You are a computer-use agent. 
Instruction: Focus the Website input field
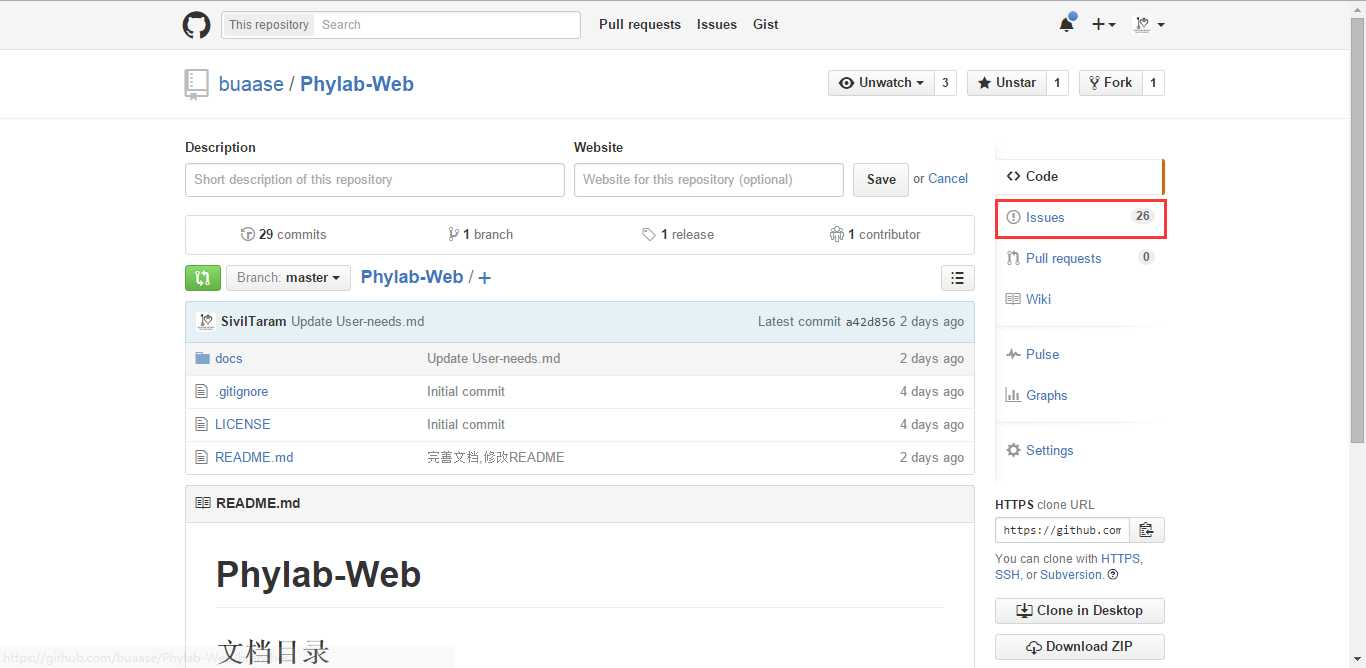click(709, 180)
